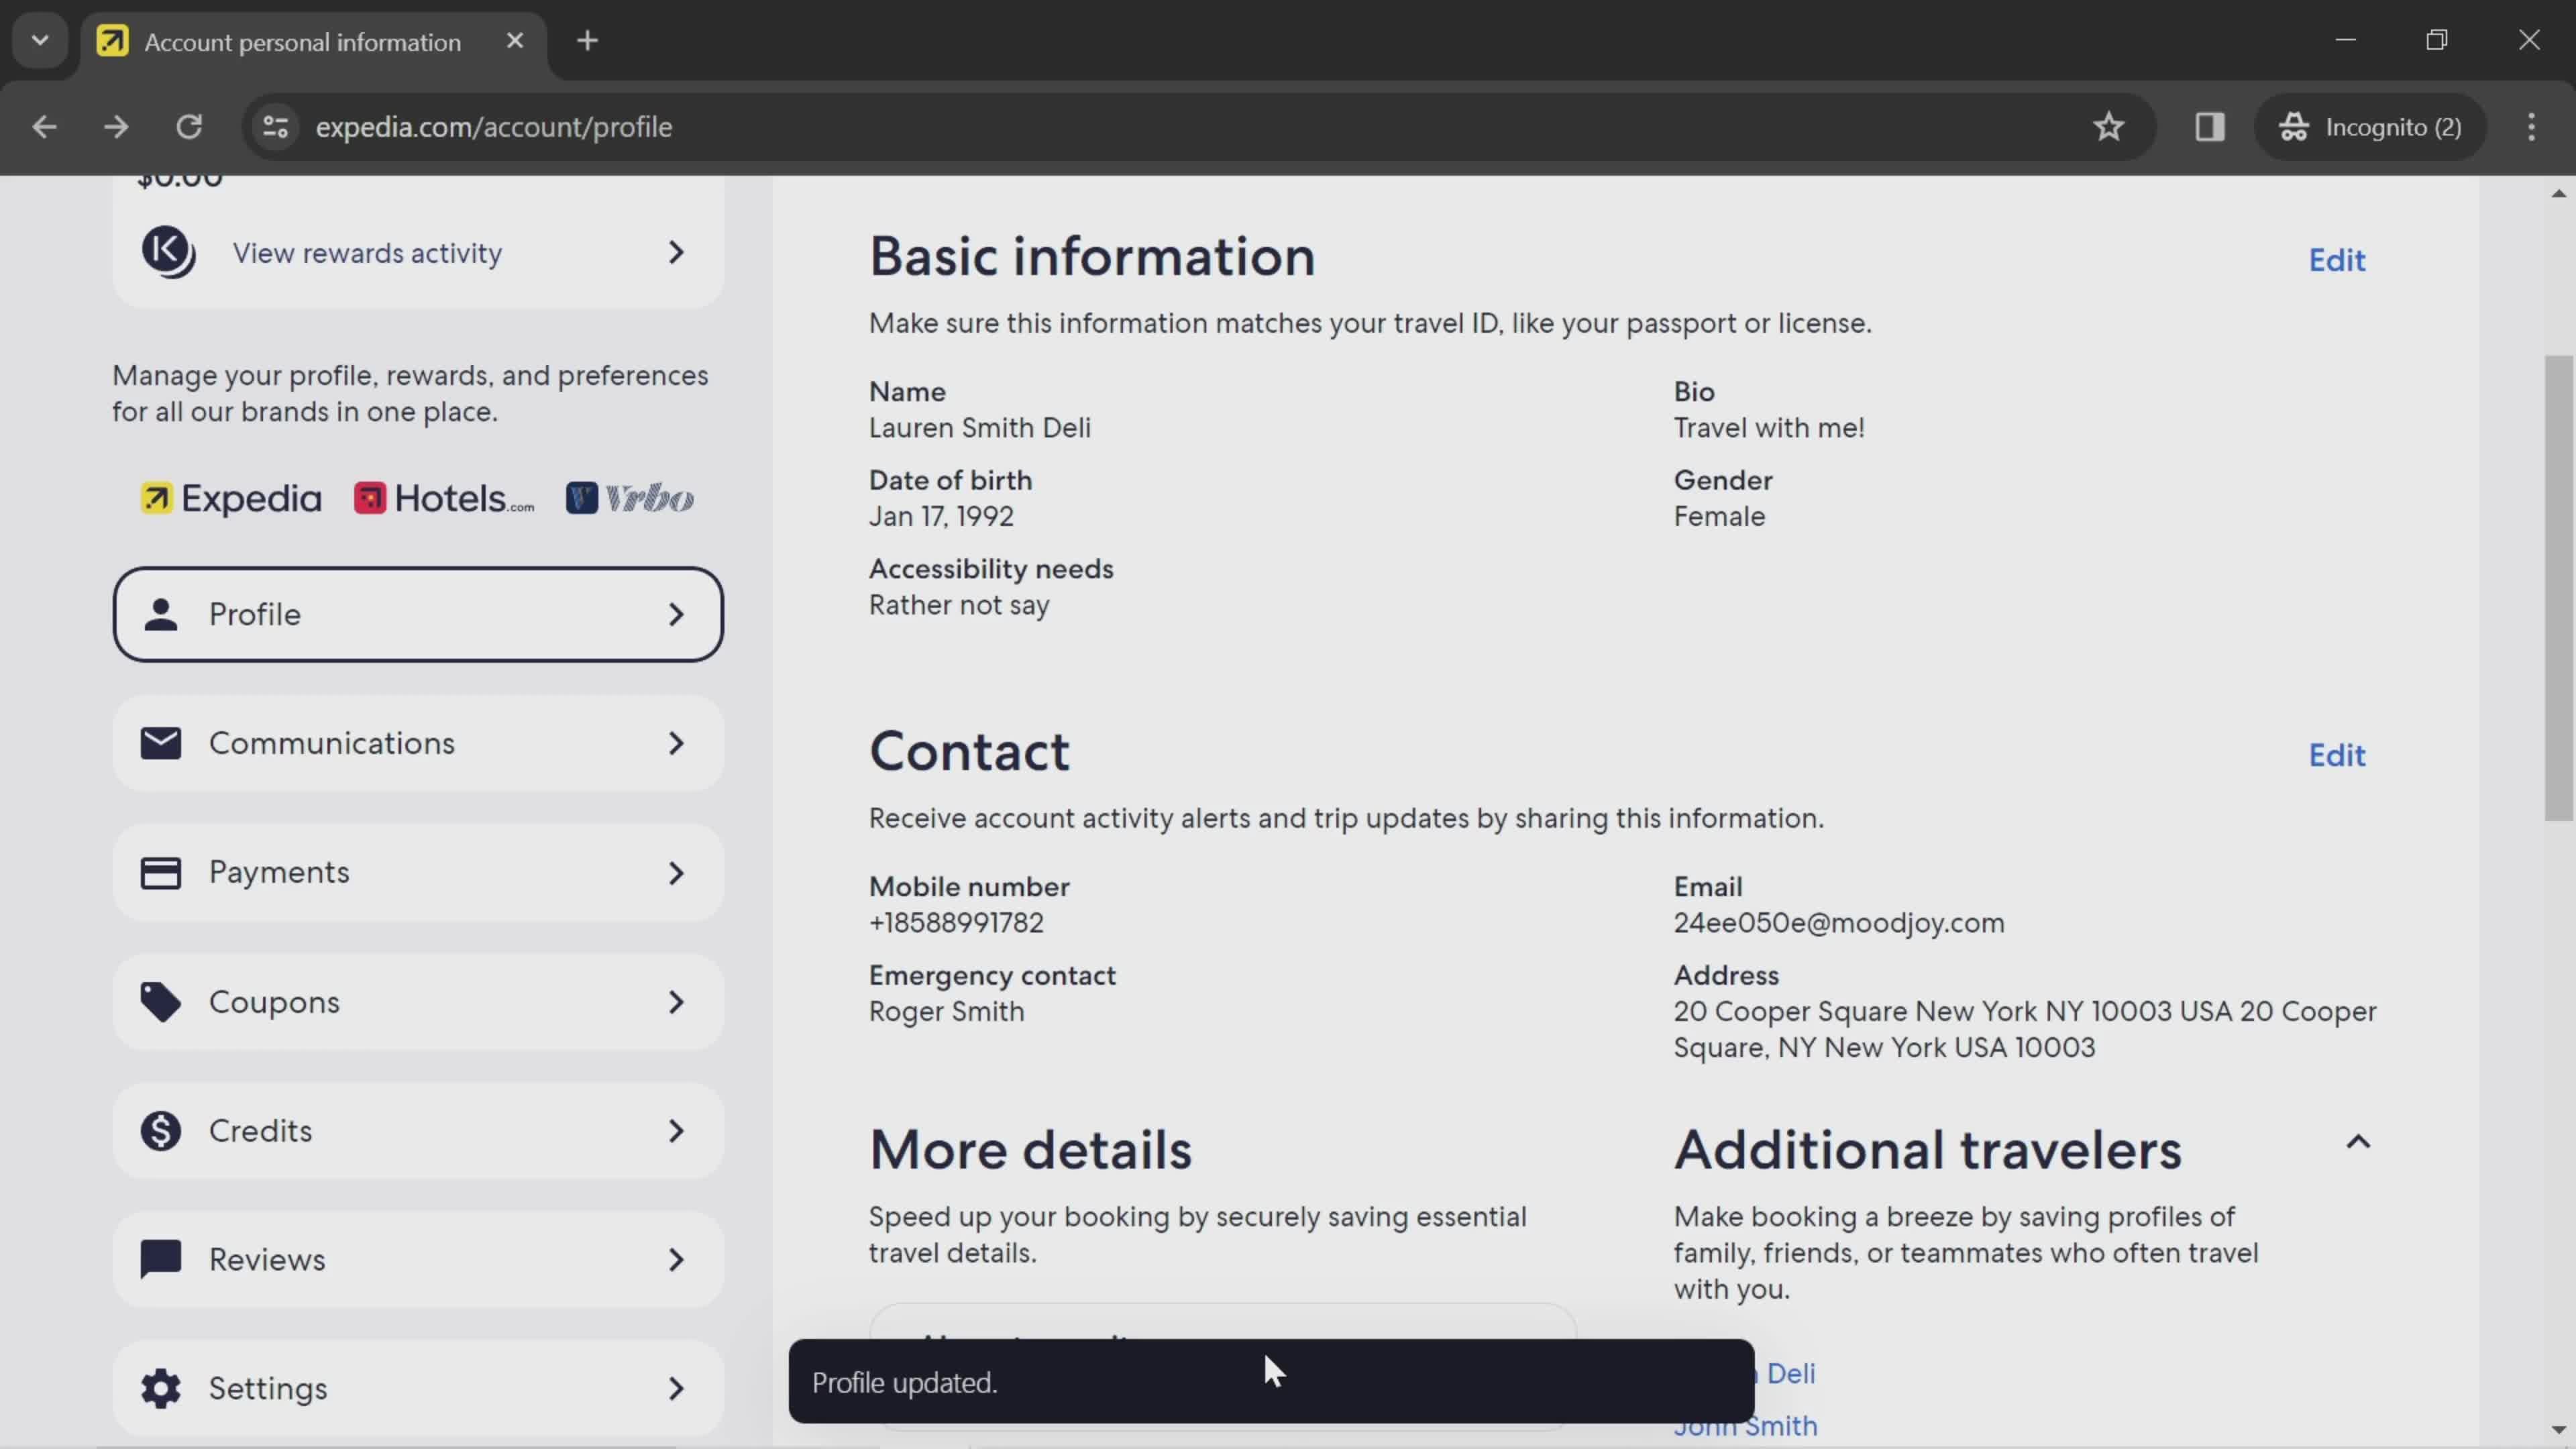Click the Reviews speech bubble icon
The image size is (2576, 1449).
tap(160, 1260)
